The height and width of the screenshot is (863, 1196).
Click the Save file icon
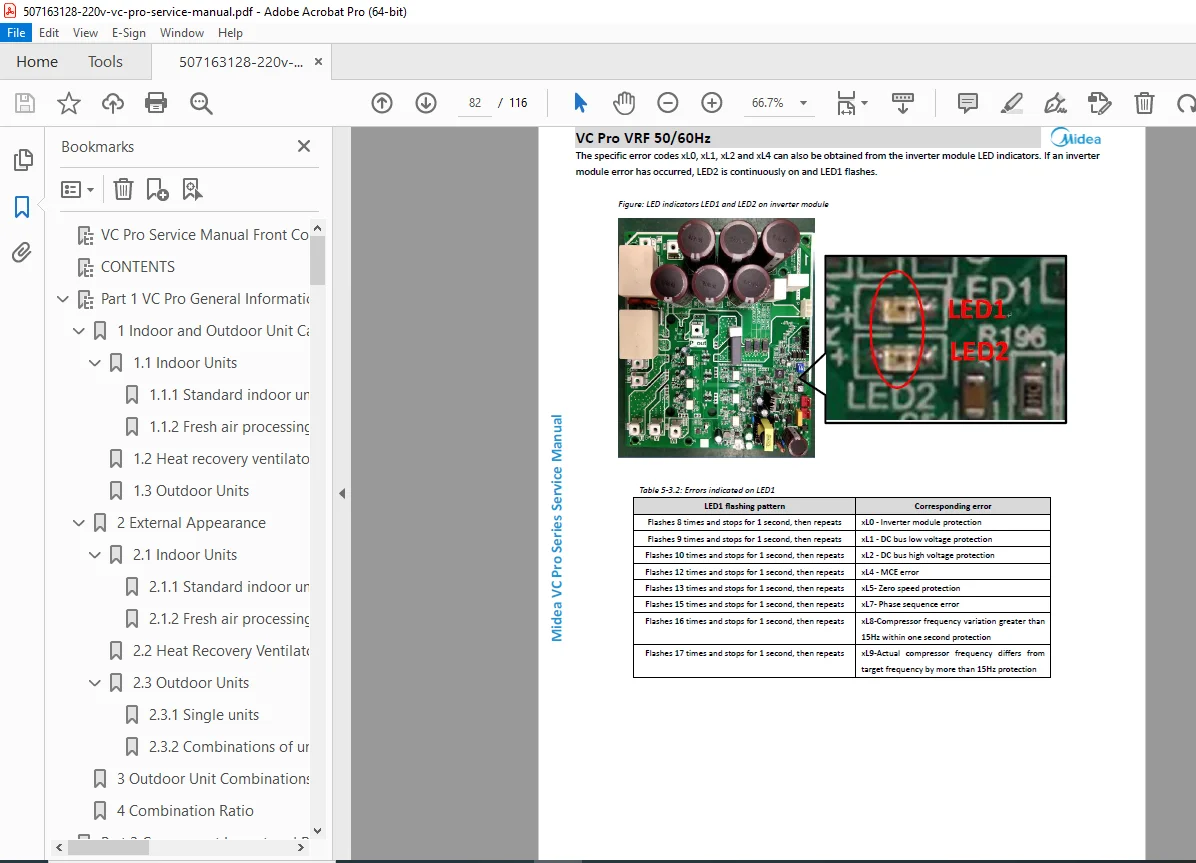25,103
